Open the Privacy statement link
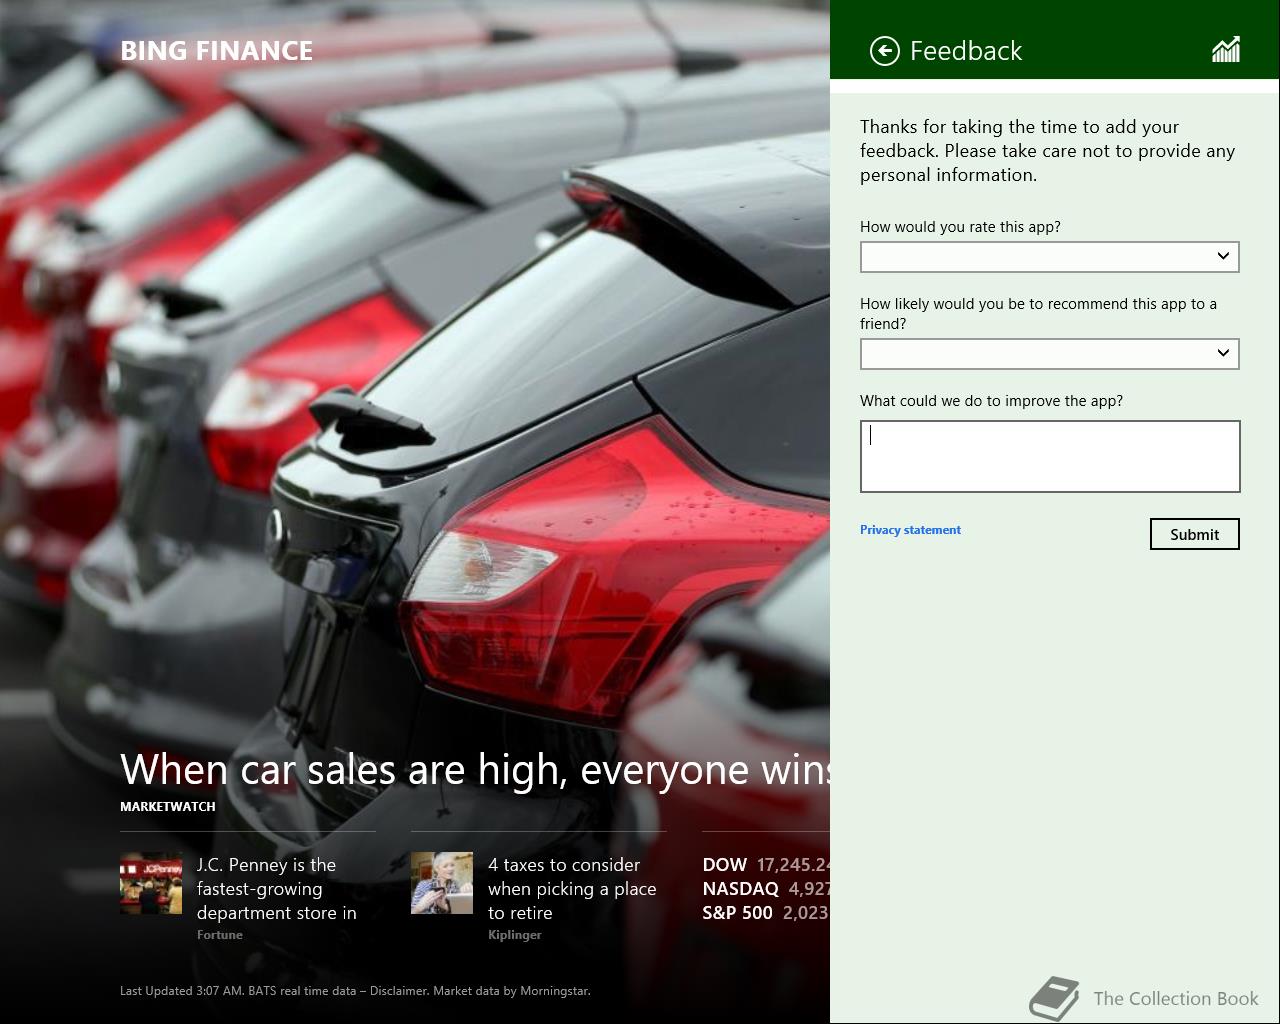 tap(910, 530)
